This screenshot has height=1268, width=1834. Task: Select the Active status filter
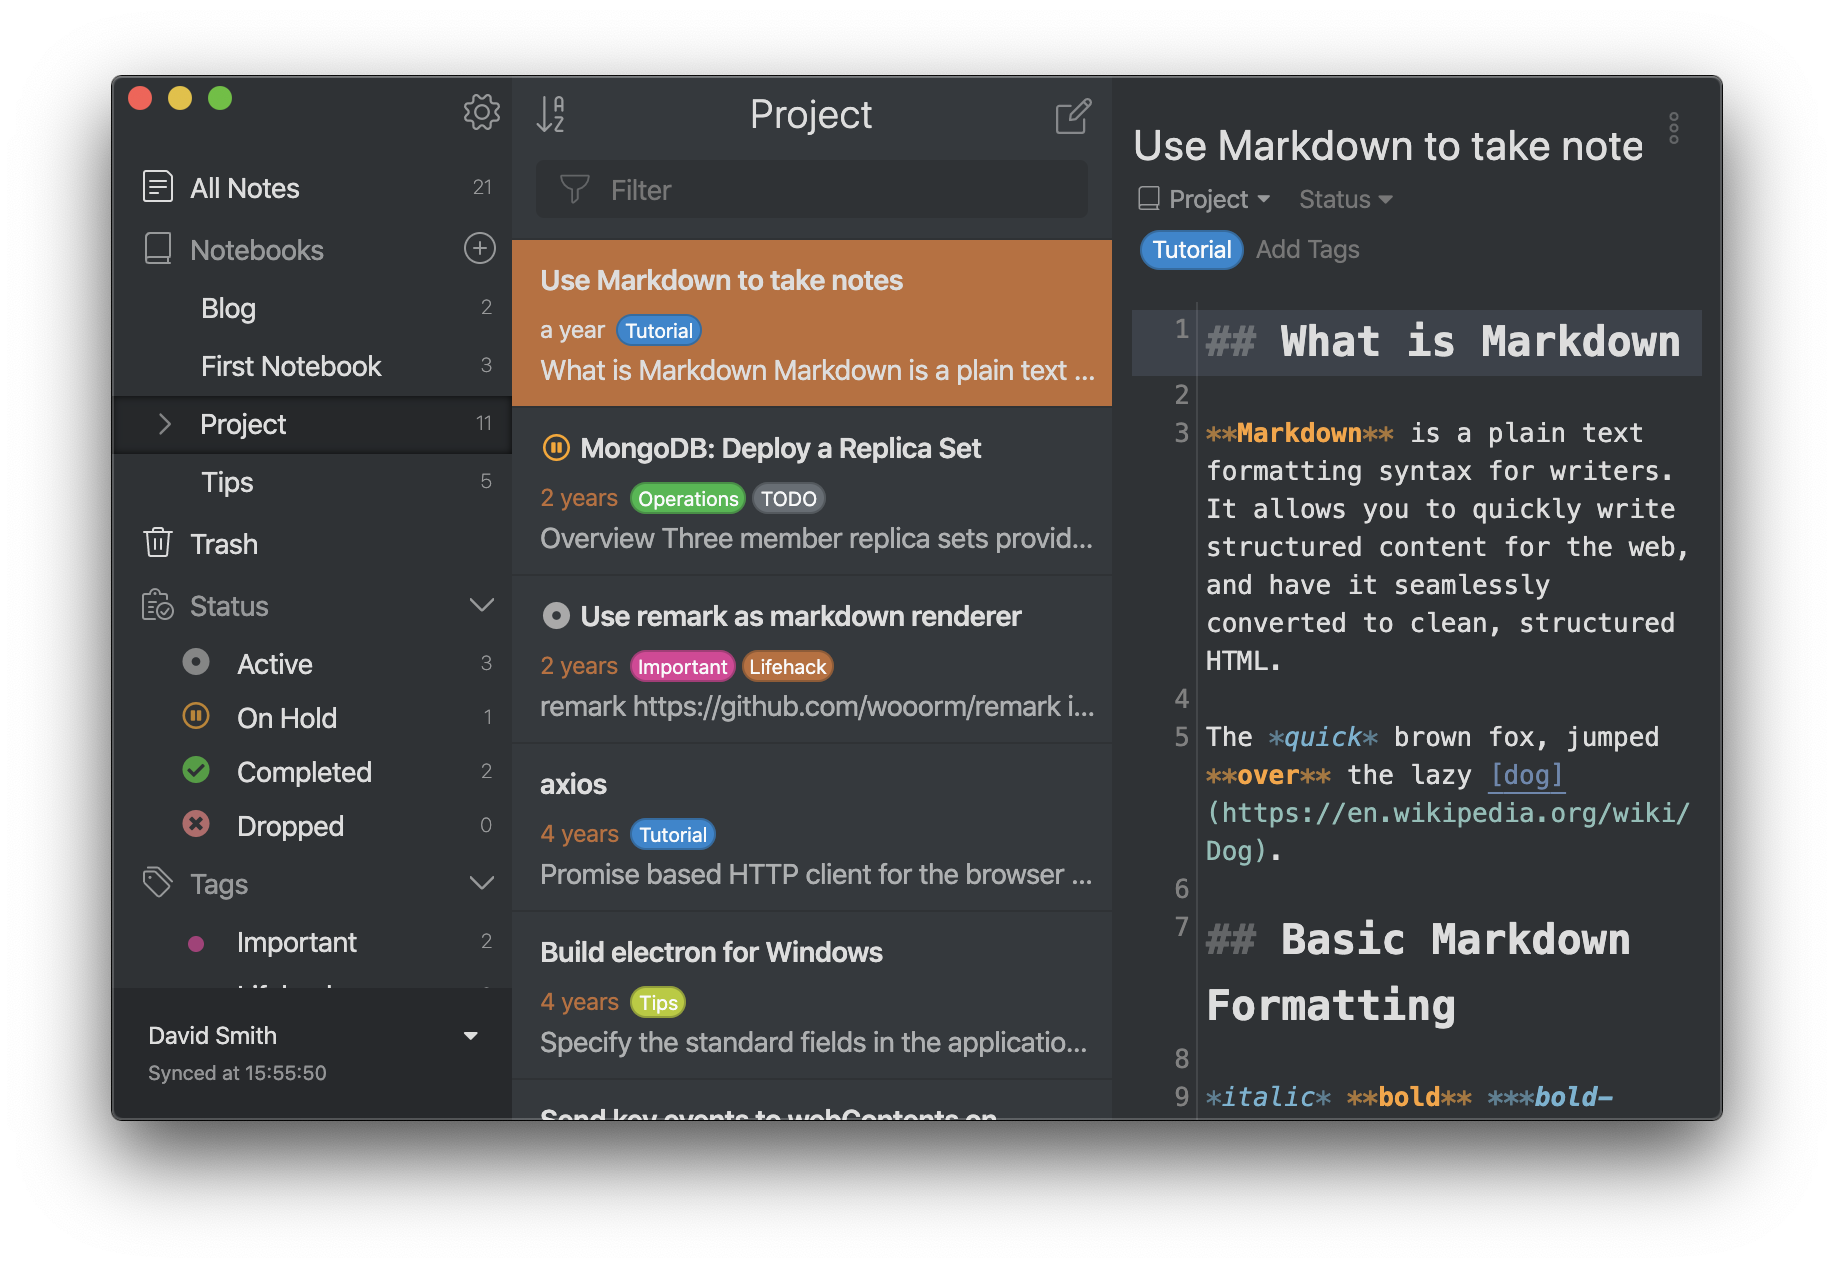pyautogui.click(x=274, y=664)
